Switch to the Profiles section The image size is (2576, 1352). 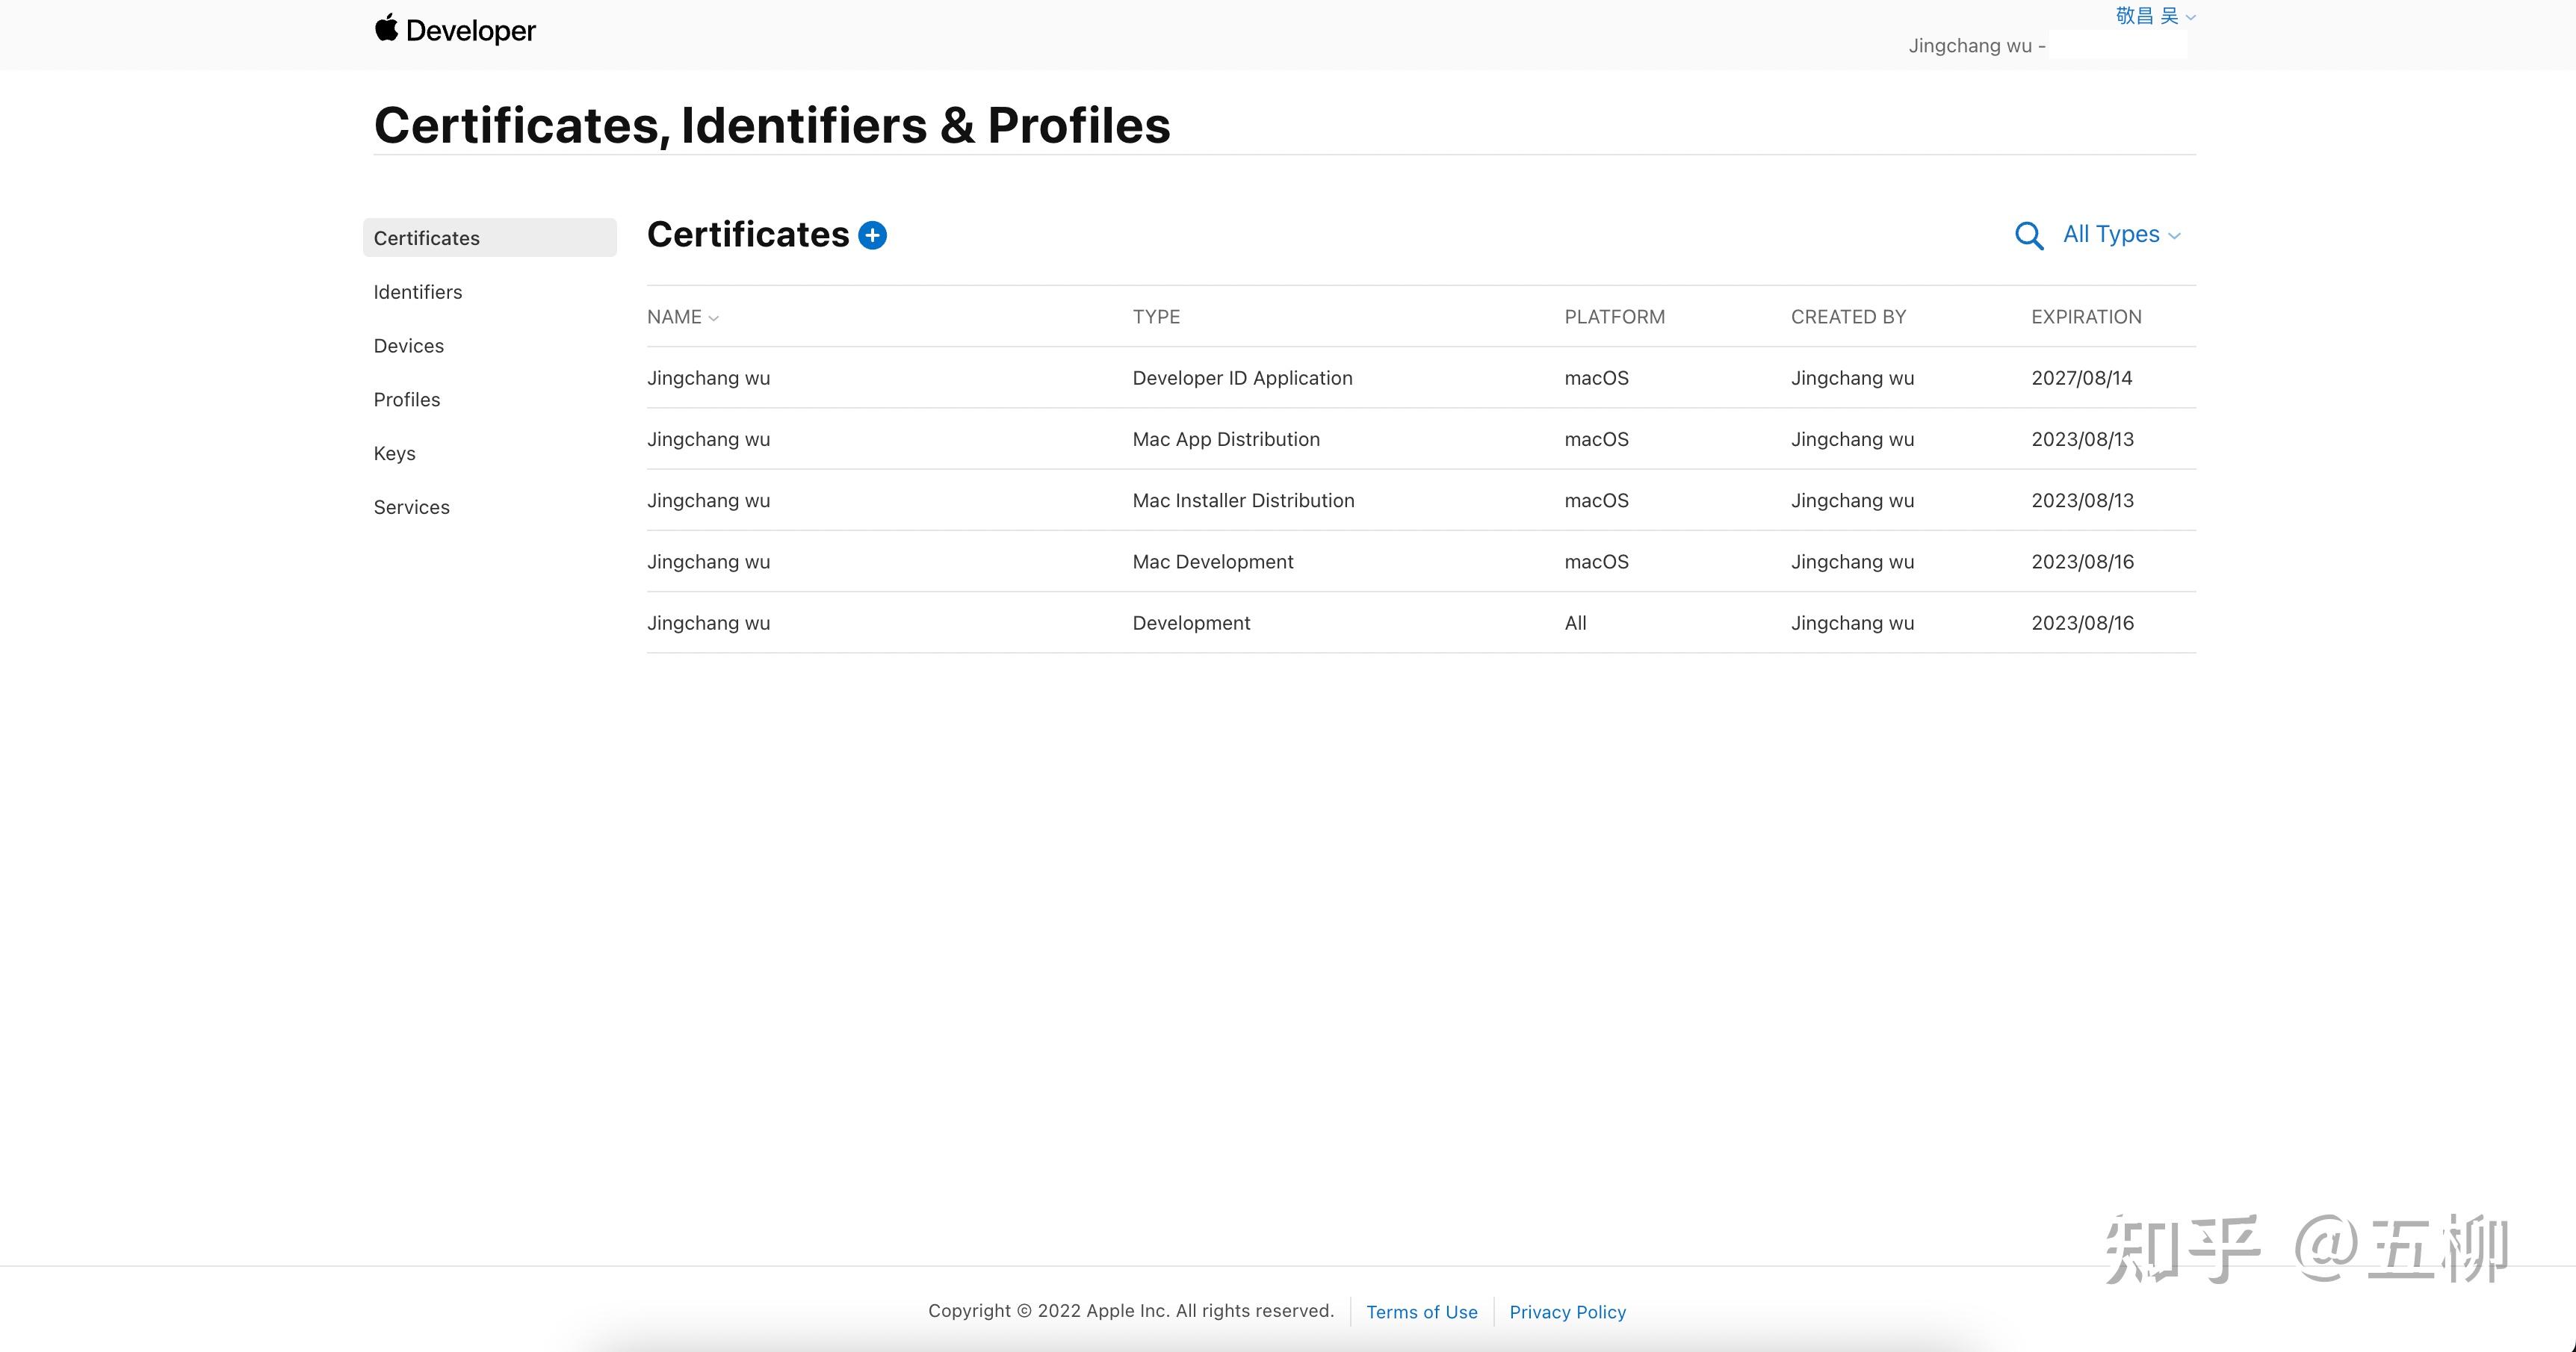[x=407, y=399]
